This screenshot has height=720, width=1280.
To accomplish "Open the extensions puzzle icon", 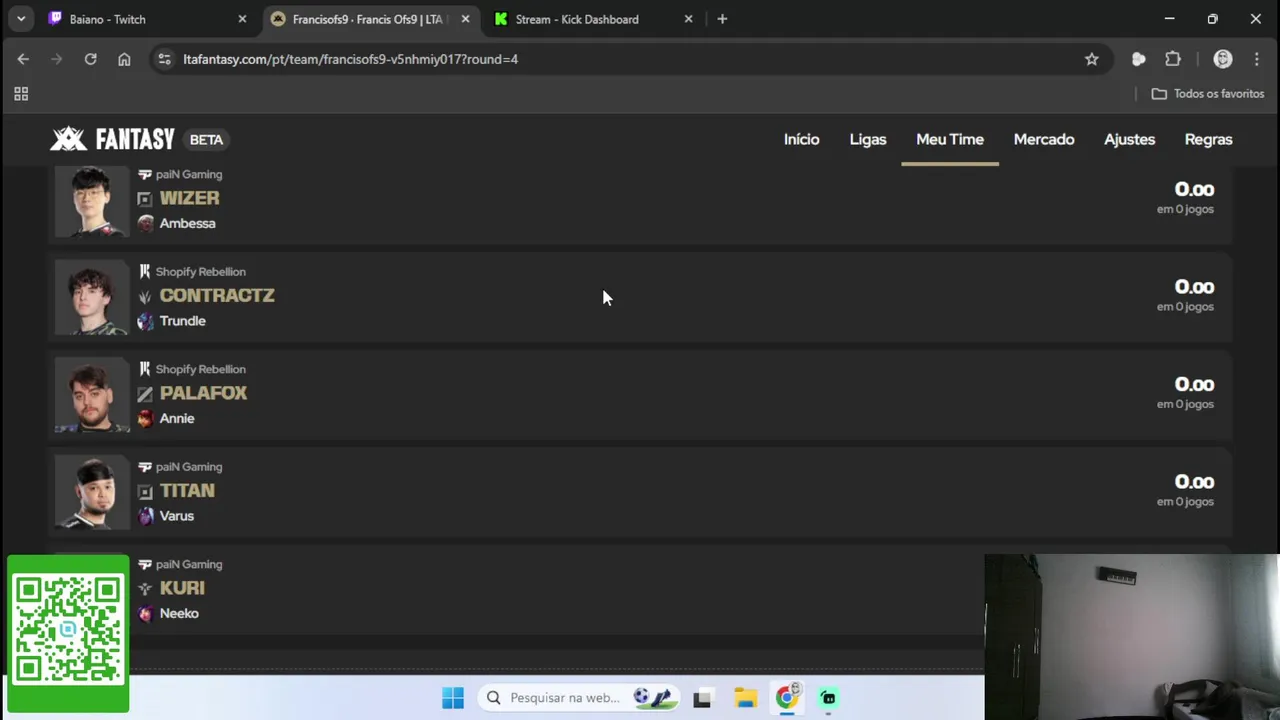I will click(x=1173, y=59).
